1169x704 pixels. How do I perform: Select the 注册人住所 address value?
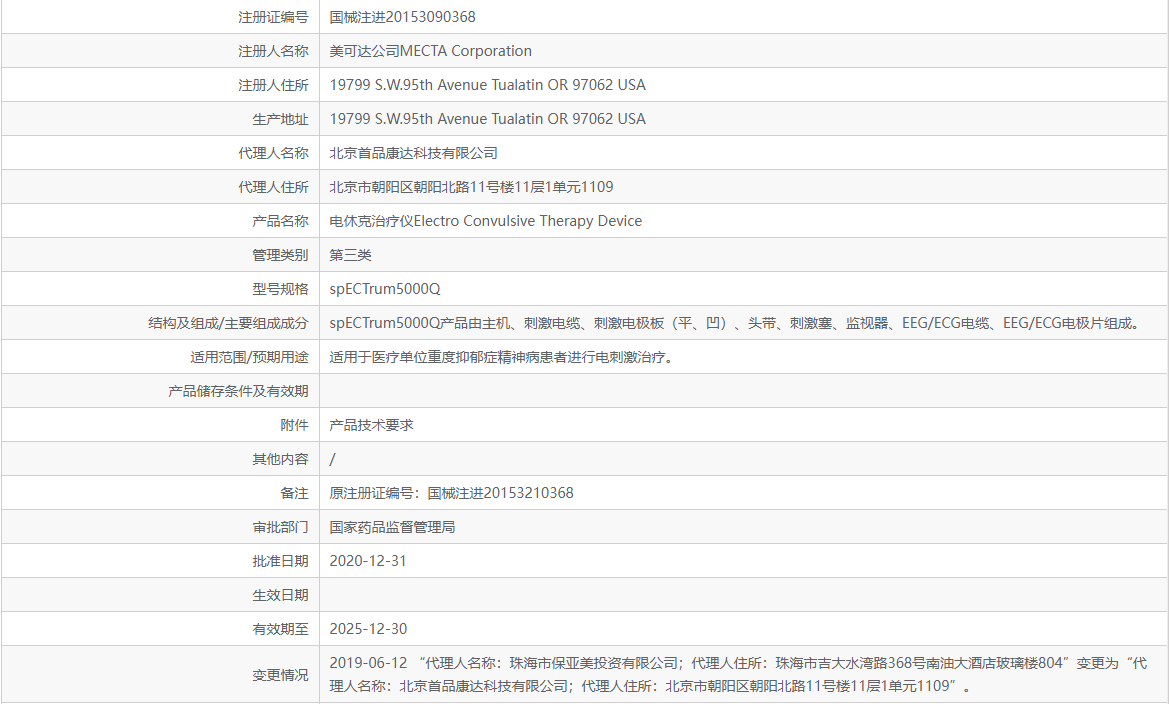[x=488, y=85]
